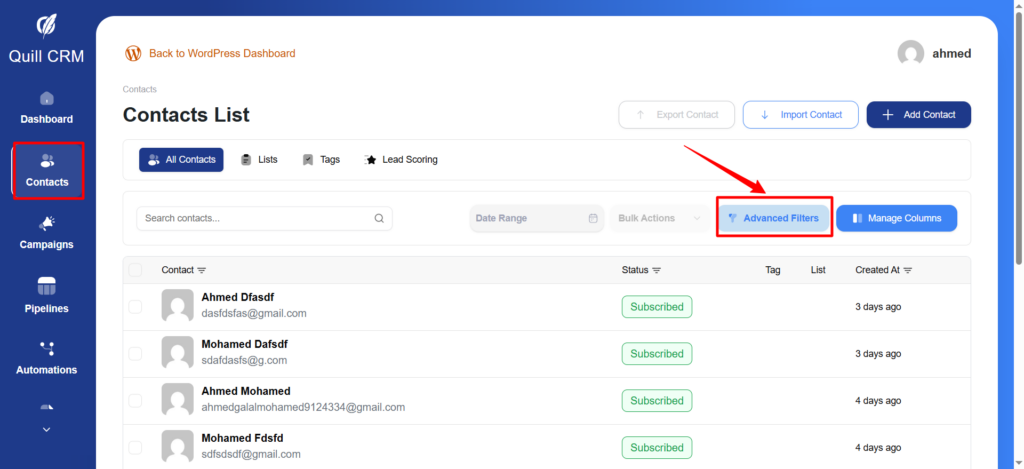Click the Search contacts input field
The height and width of the screenshot is (469, 1024).
pyautogui.click(x=255, y=218)
